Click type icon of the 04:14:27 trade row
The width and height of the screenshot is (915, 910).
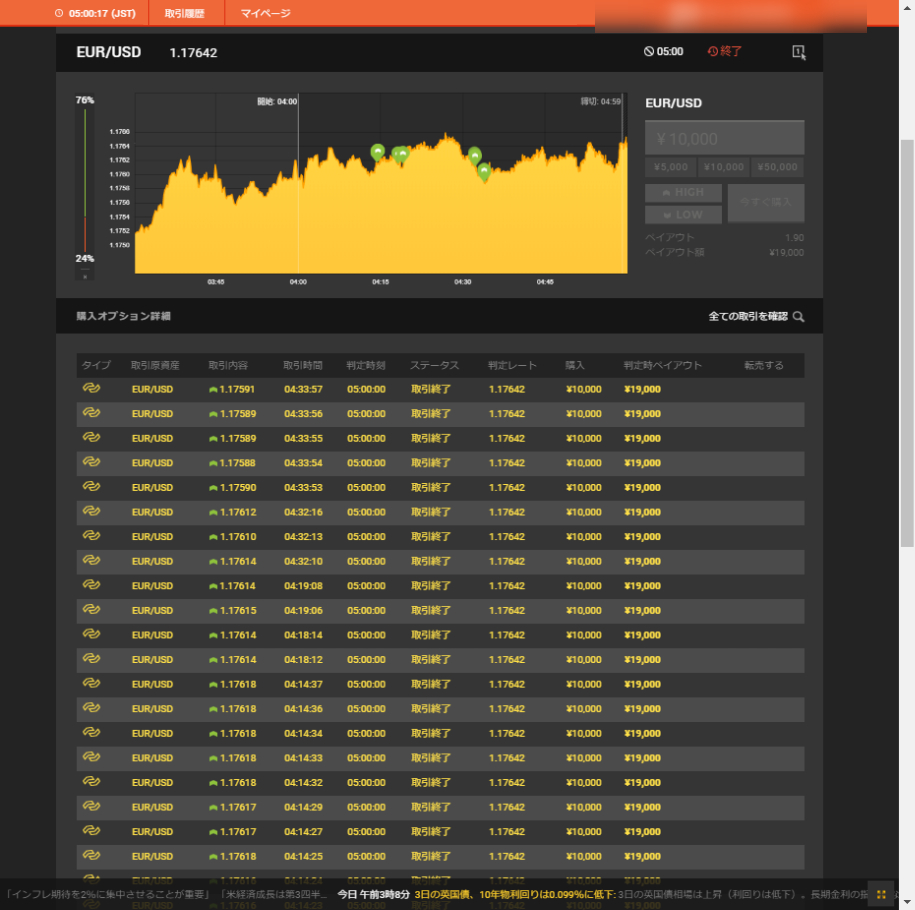(91, 830)
